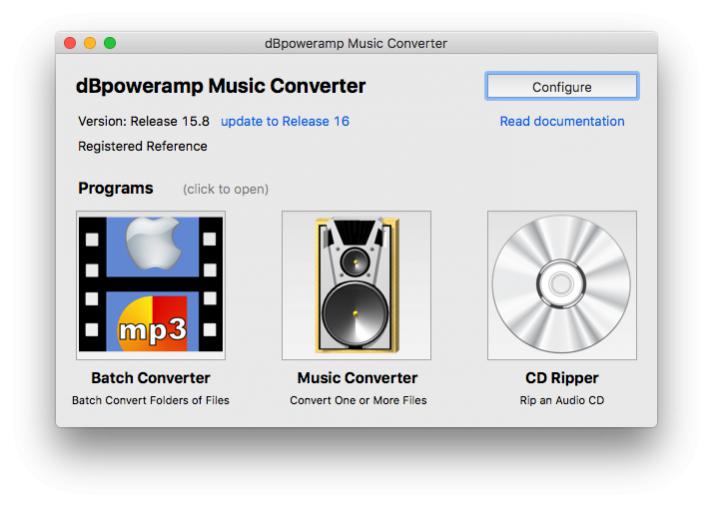Open CD Ripper via the disc icon

point(561,285)
